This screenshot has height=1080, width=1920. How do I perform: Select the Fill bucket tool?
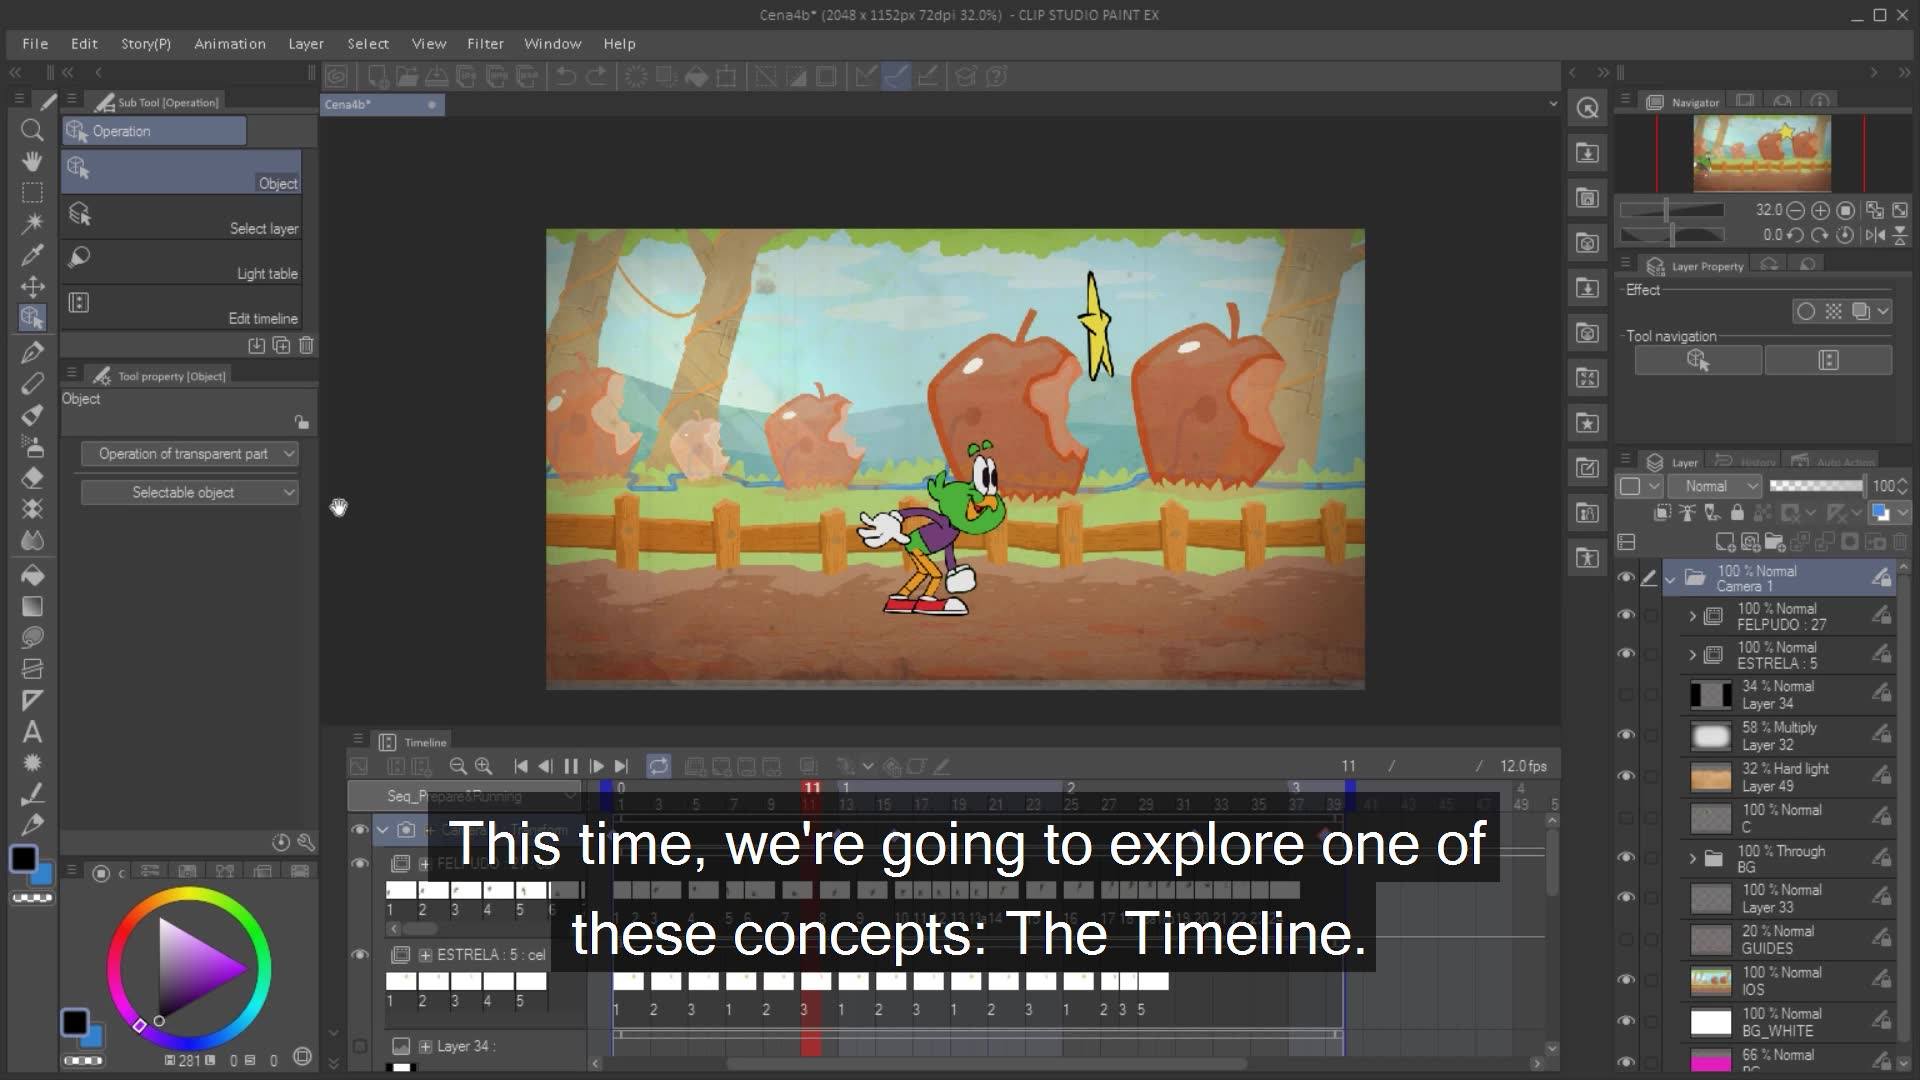click(32, 575)
